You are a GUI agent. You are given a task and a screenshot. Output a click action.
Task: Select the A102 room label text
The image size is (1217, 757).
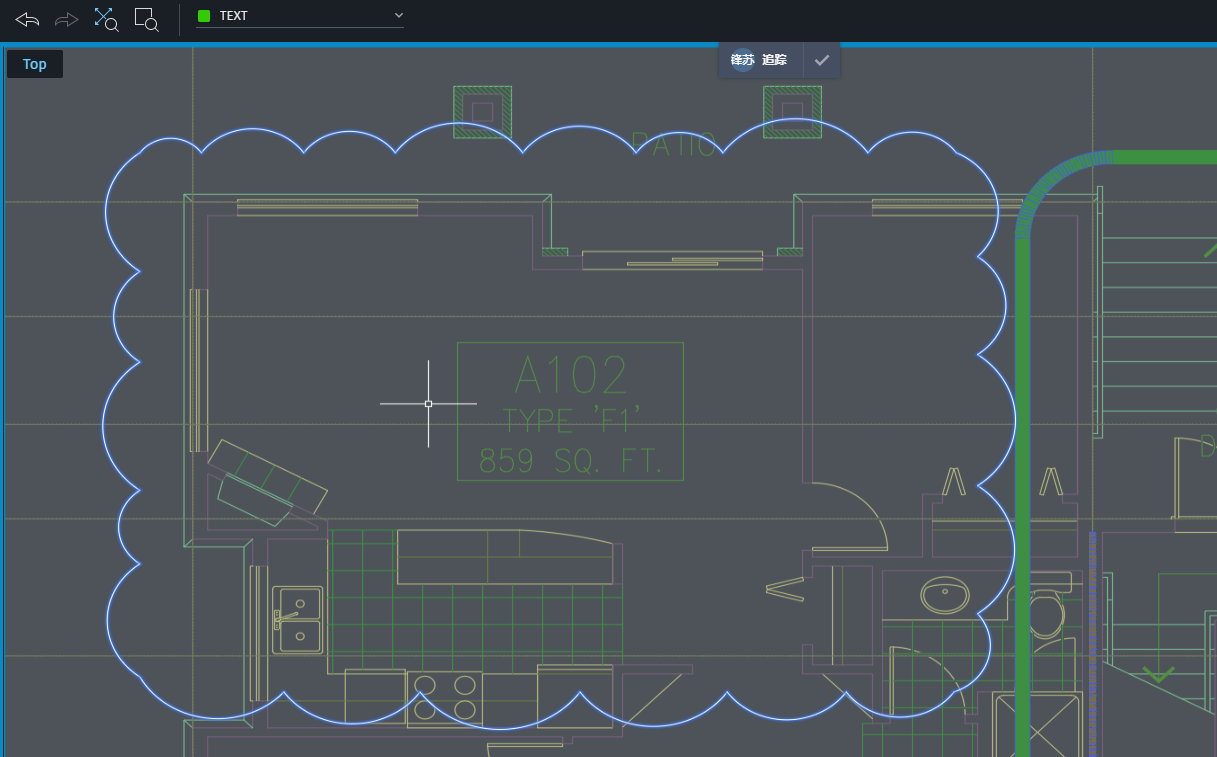click(571, 377)
